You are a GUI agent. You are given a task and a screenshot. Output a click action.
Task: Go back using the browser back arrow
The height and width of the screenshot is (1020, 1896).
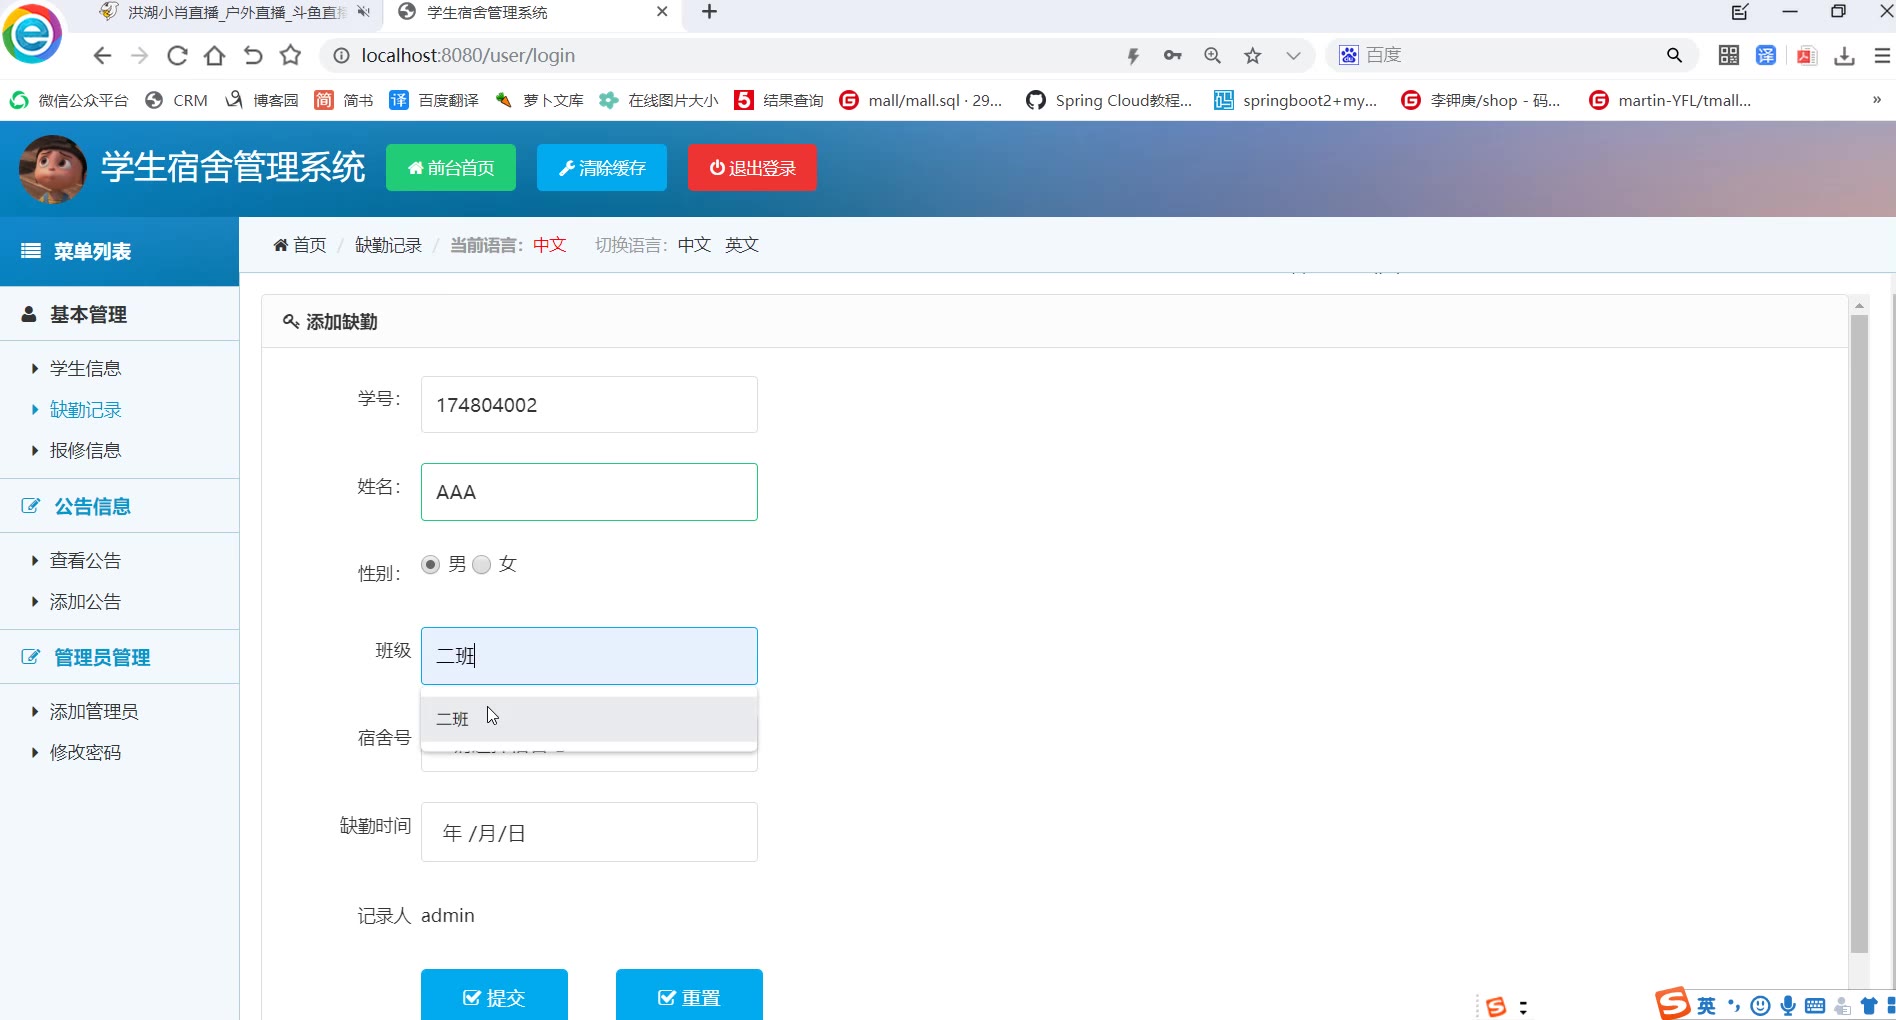click(102, 56)
